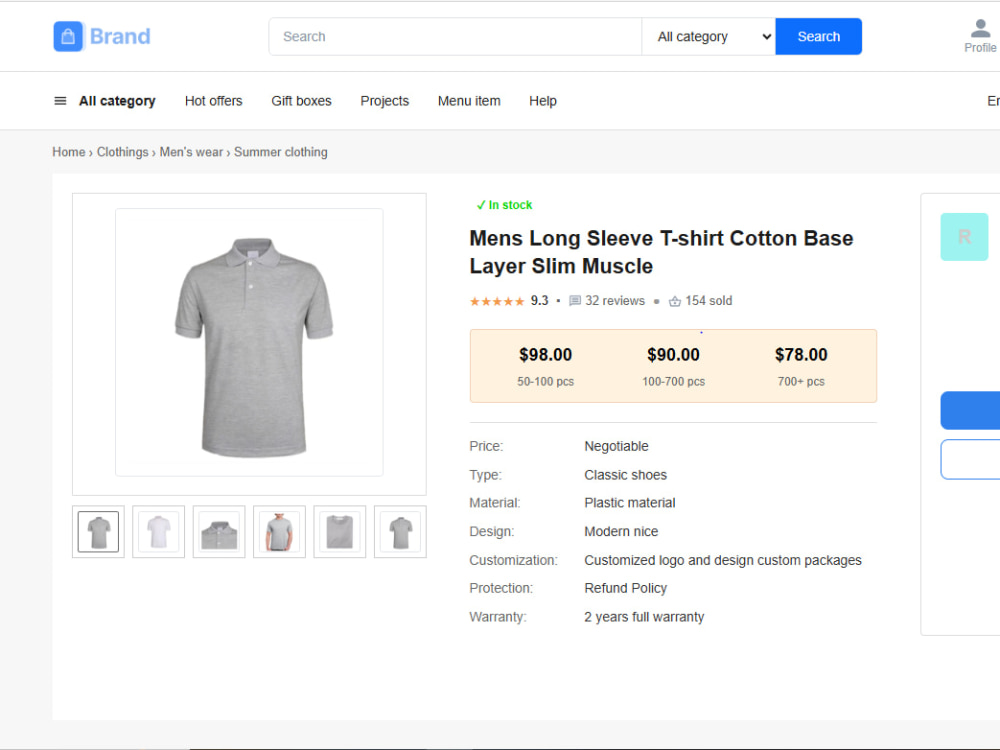Focus the Search text field
The height and width of the screenshot is (750, 1000).
455,37
